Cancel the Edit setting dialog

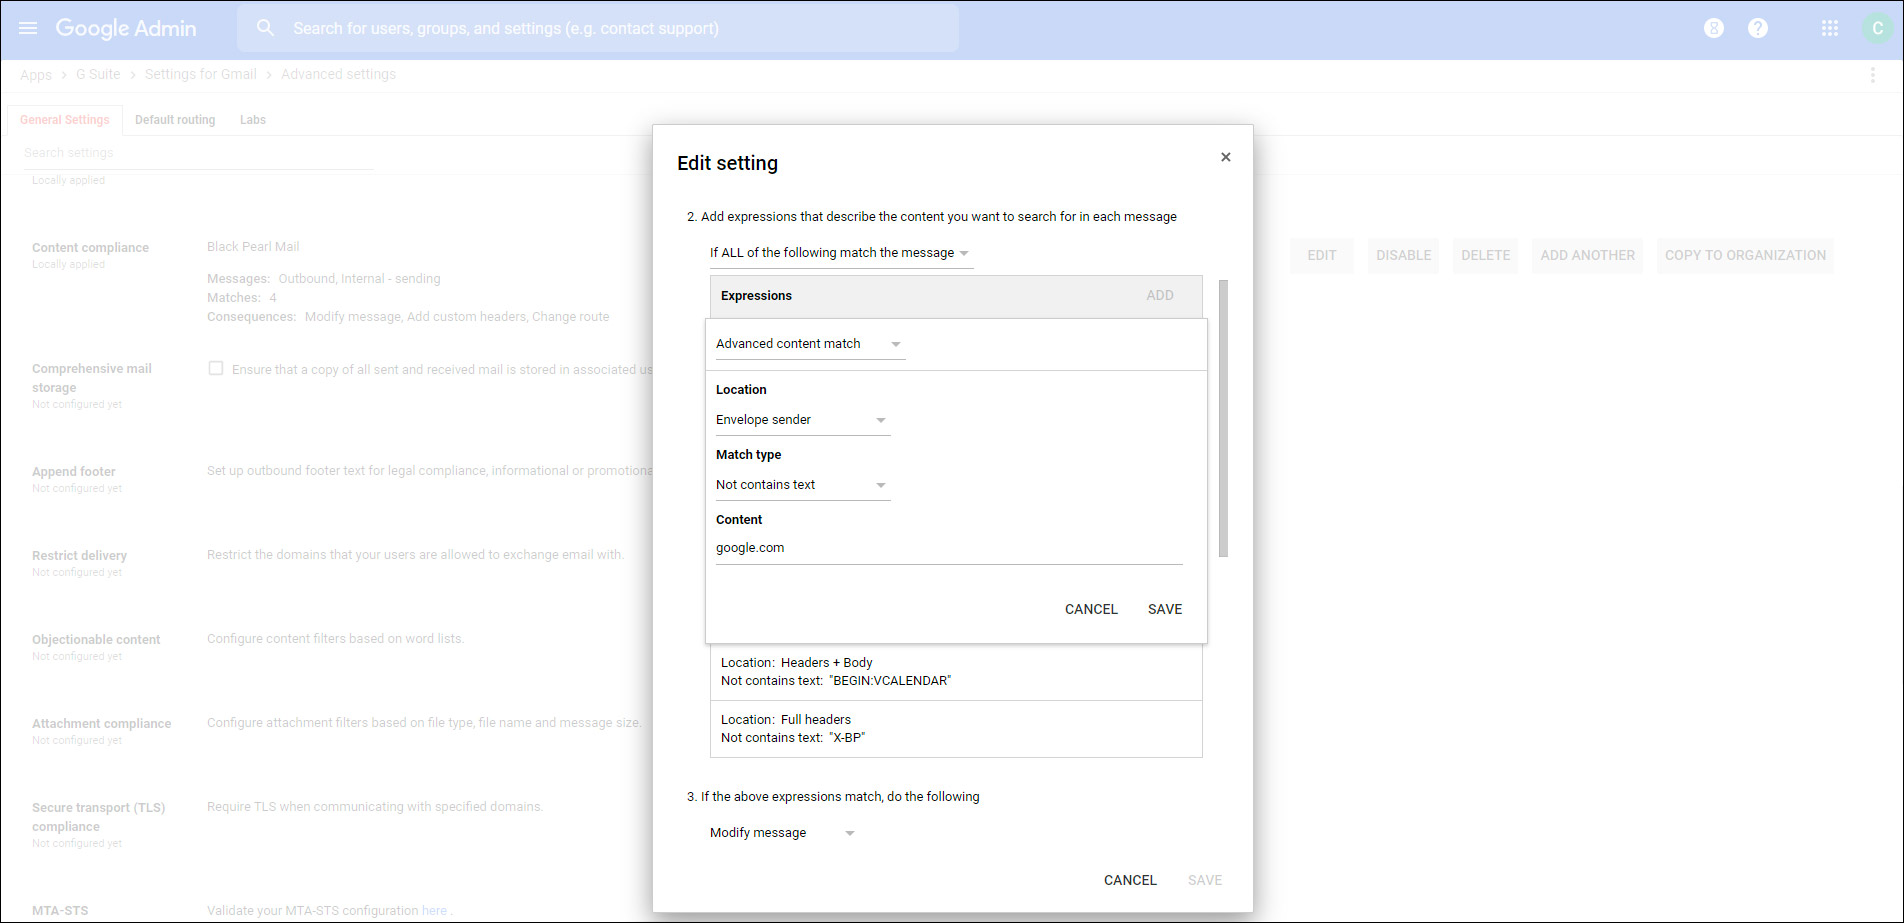click(x=1130, y=880)
